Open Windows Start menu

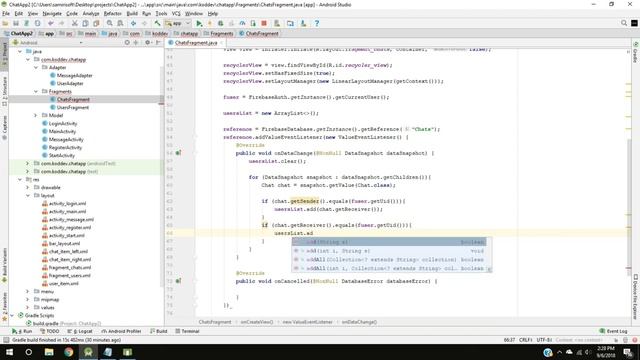click(x=9, y=352)
